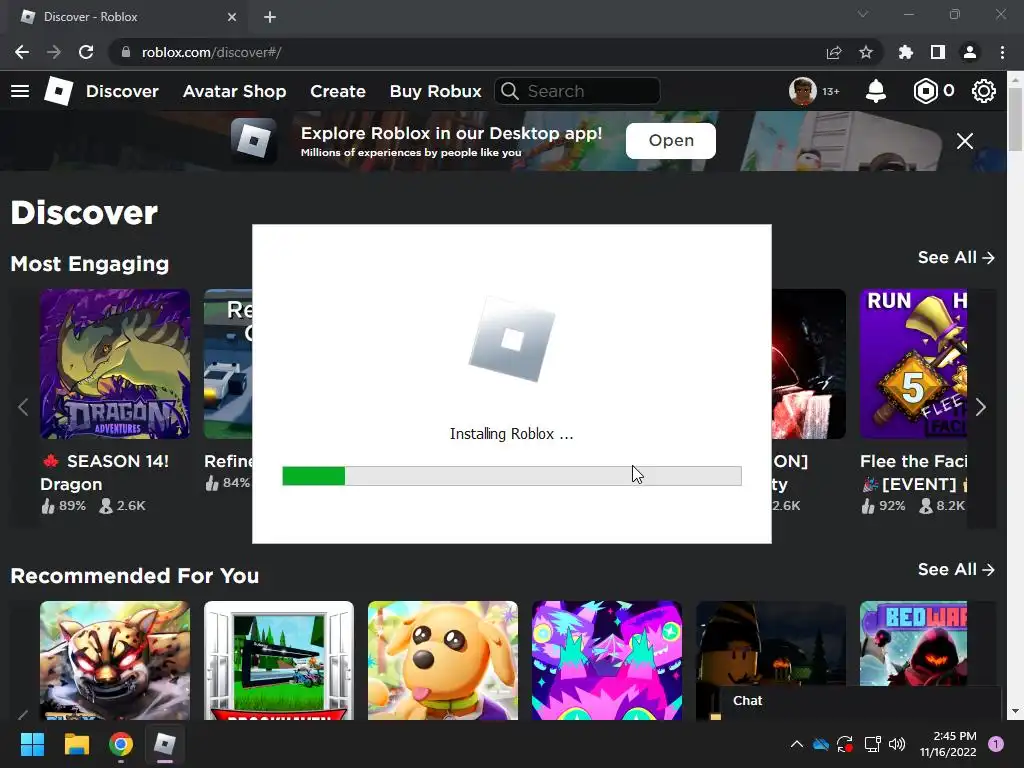
Task: Show hidden tray icons chevron
Action: pyautogui.click(x=797, y=743)
